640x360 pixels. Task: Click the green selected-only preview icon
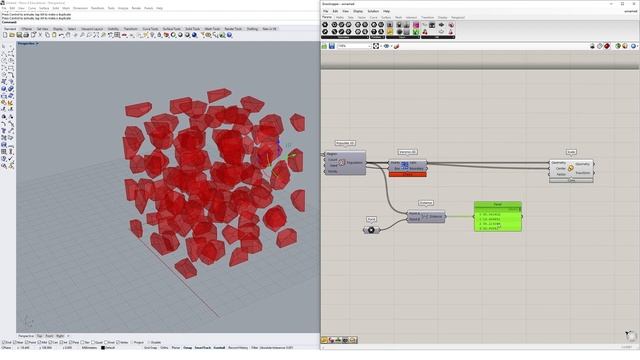[x=618, y=46]
